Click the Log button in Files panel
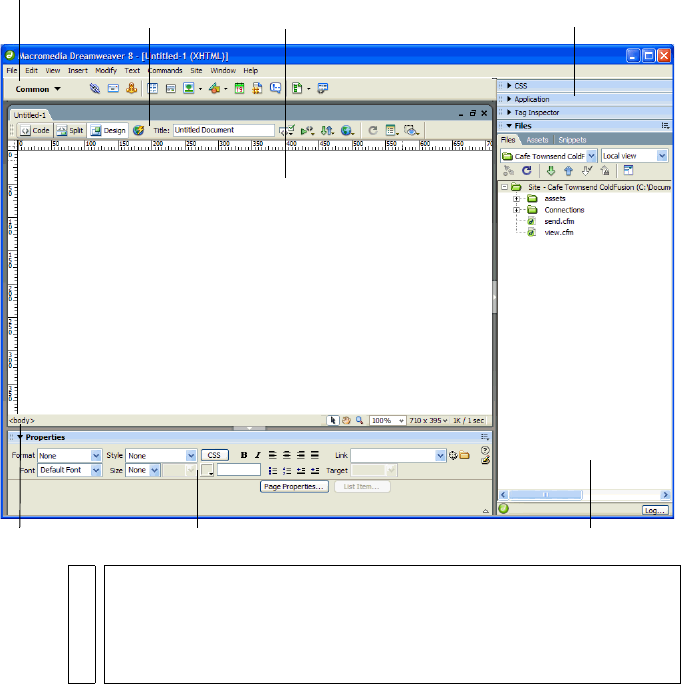The width and height of the screenshot is (681, 684). tap(655, 510)
